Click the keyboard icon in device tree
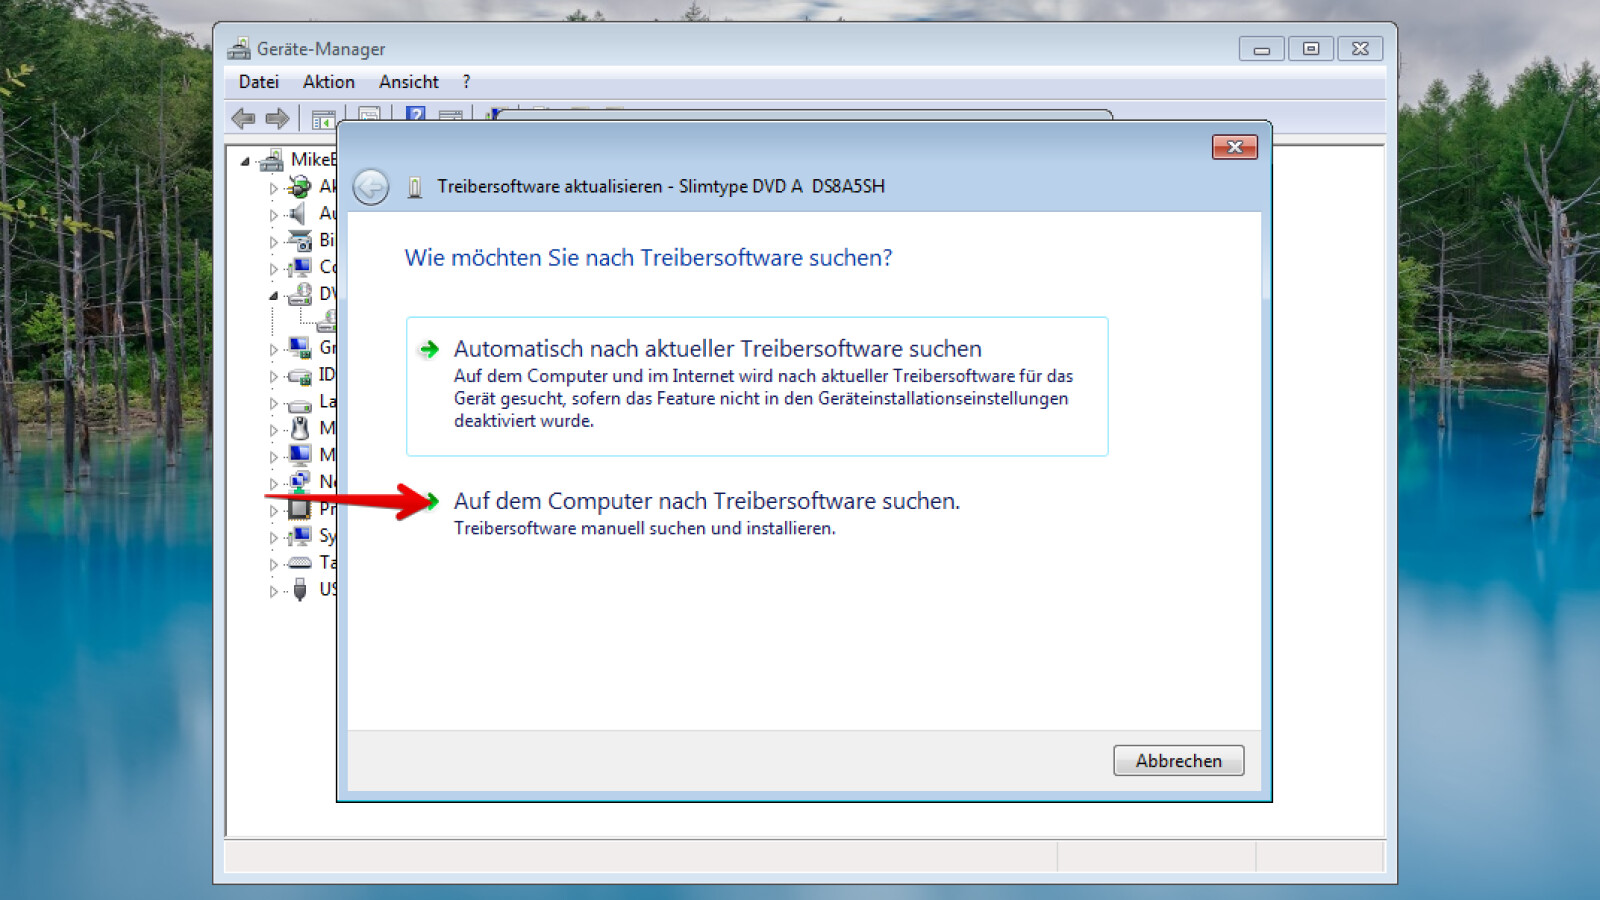The height and width of the screenshot is (900, 1600). (299, 563)
